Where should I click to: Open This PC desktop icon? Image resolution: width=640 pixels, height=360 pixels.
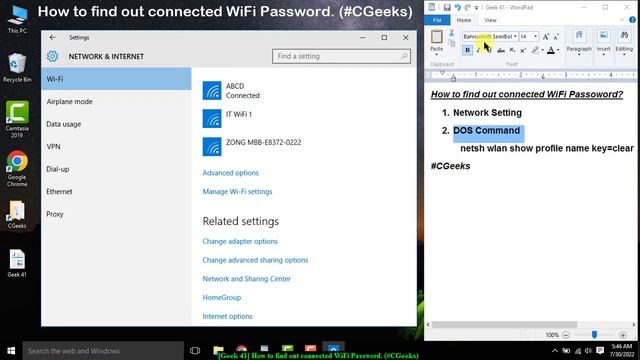coord(17,20)
